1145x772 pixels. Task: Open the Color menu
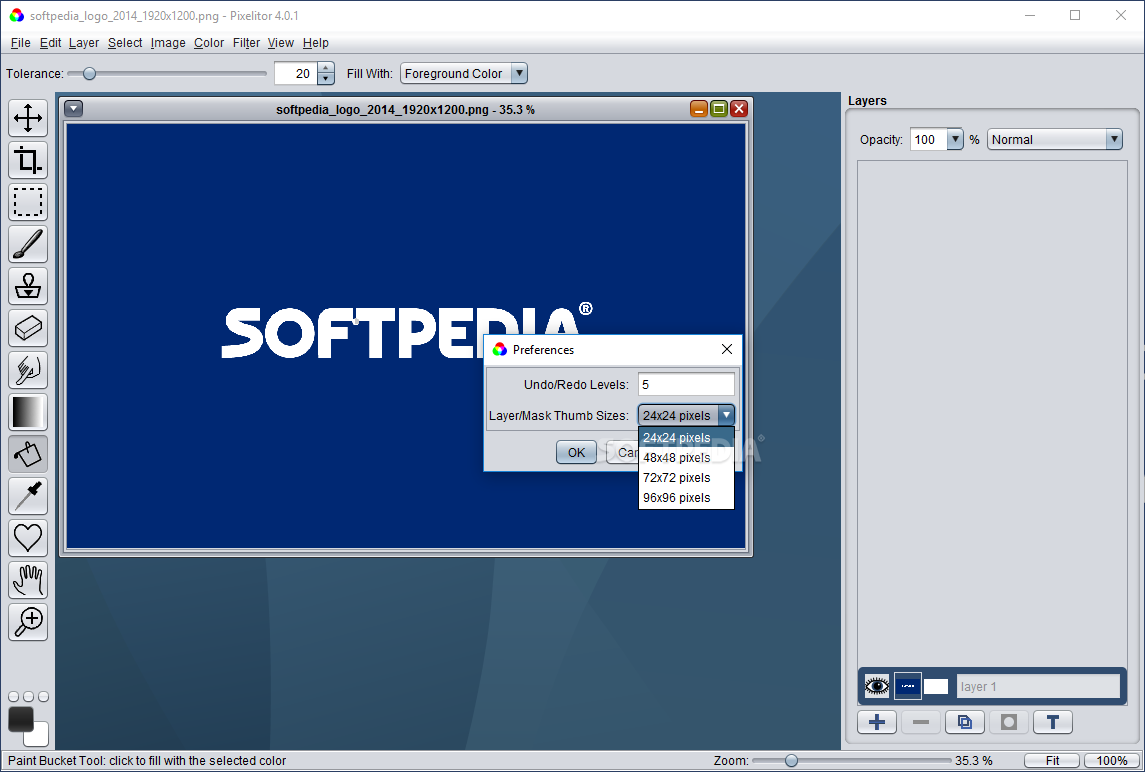pos(209,42)
